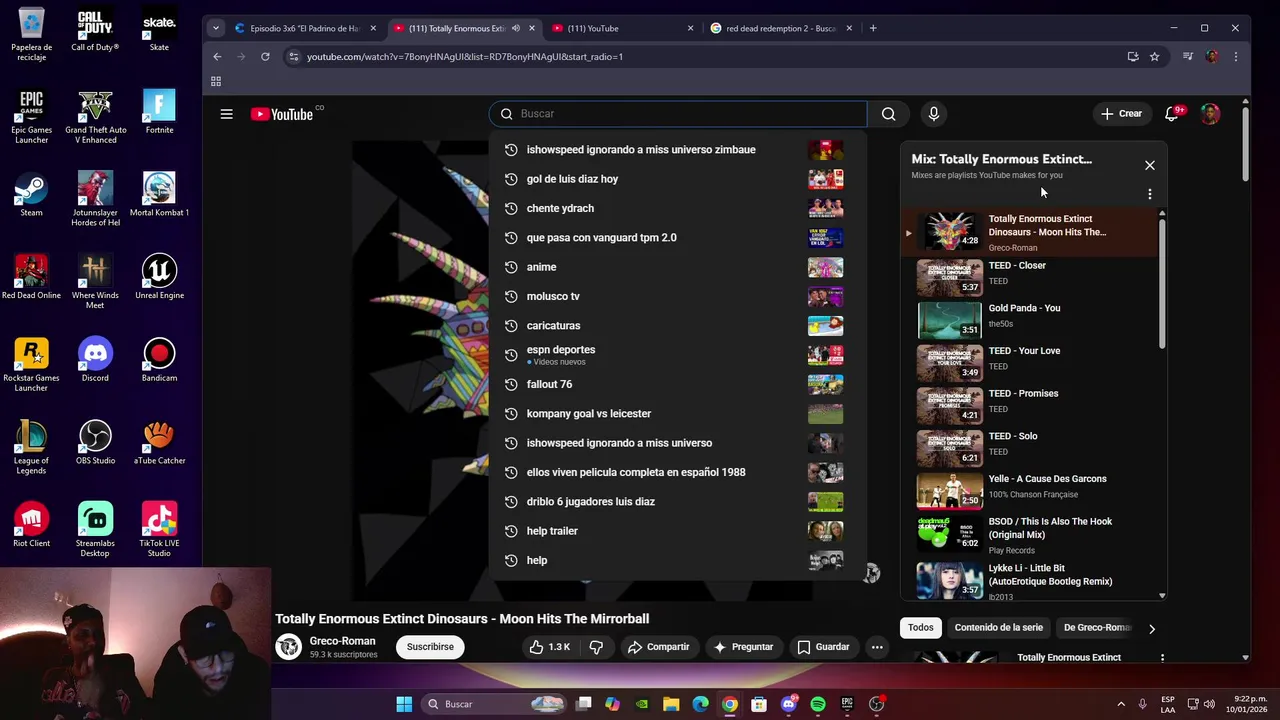Click the search magnifier button
This screenshot has height=720, width=1280.
tap(888, 114)
